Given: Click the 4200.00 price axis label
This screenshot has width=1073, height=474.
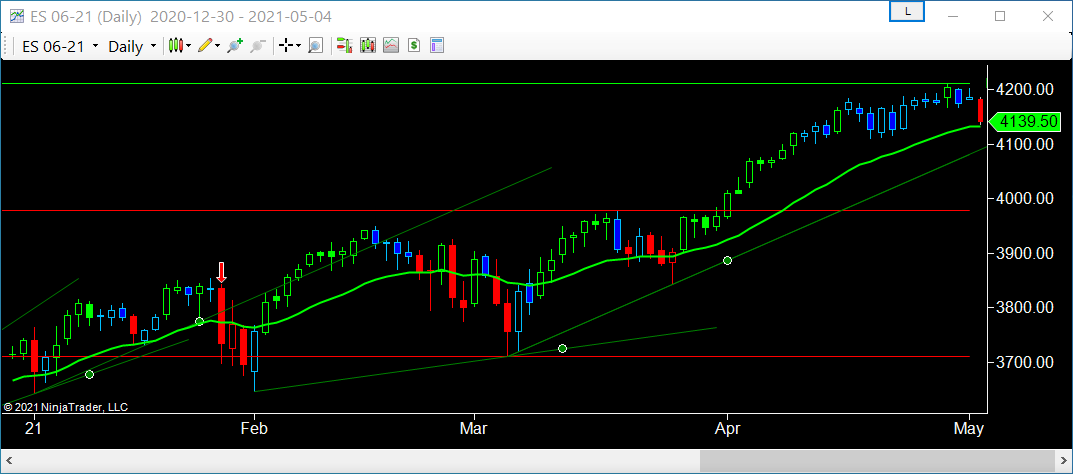Looking at the screenshot, I should (1025, 90).
